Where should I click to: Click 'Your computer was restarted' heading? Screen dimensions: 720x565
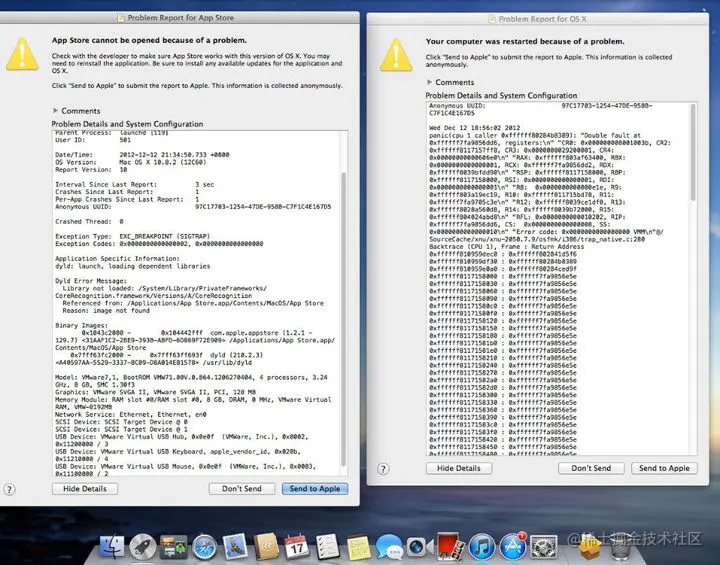click(x=525, y=41)
